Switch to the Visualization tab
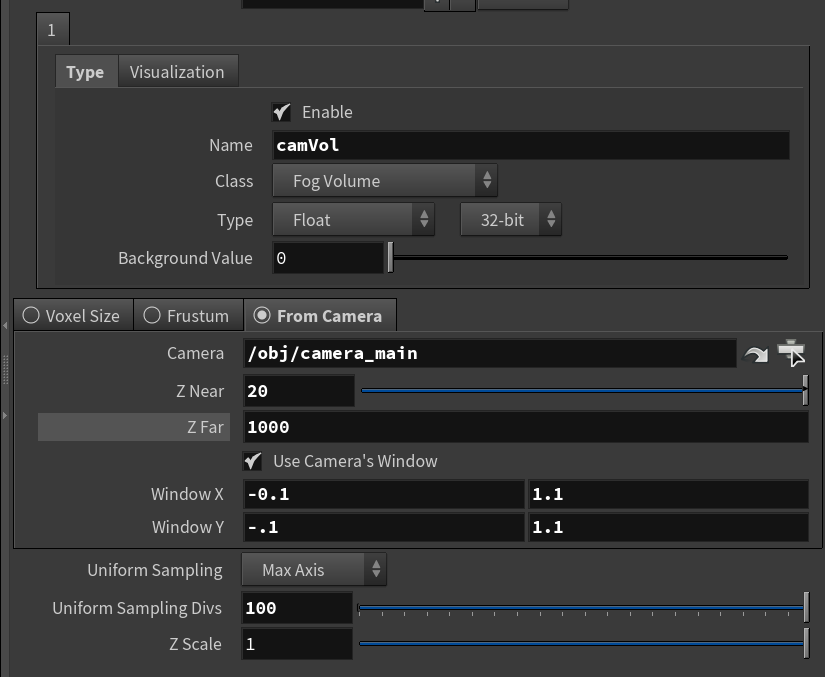Viewport: 825px width, 677px height. (x=177, y=72)
